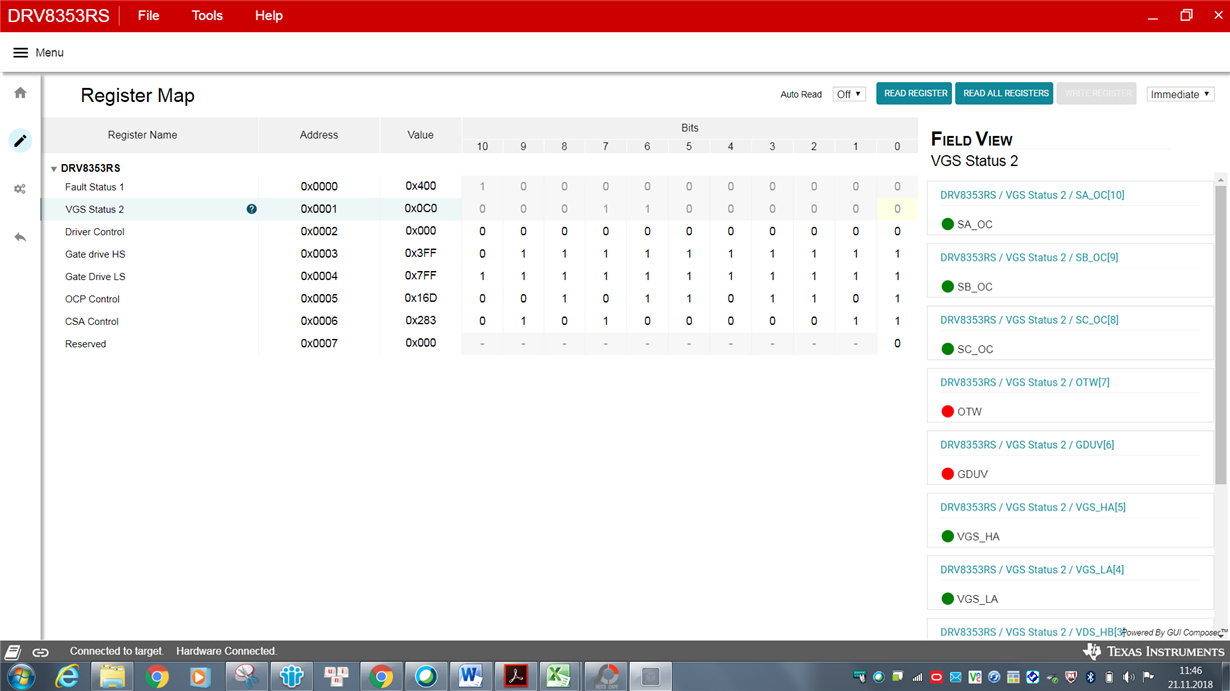Toggle bit 2 of OCP Control
1230x691 pixels.
point(814,299)
